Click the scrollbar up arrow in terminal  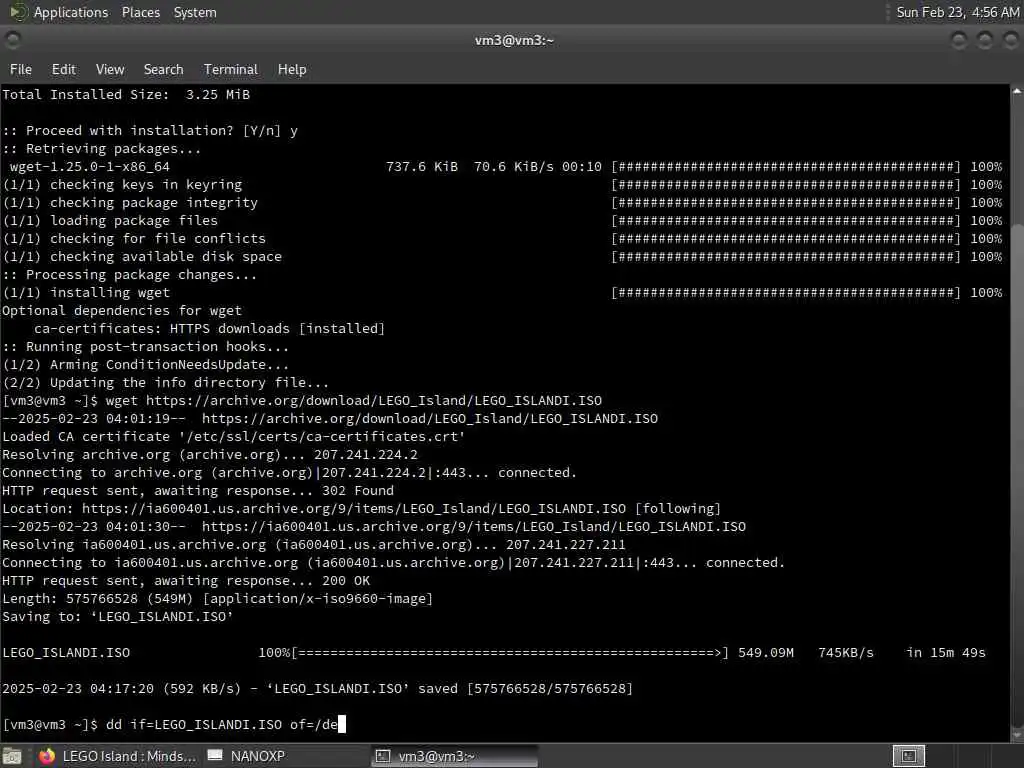click(x=1017, y=92)
